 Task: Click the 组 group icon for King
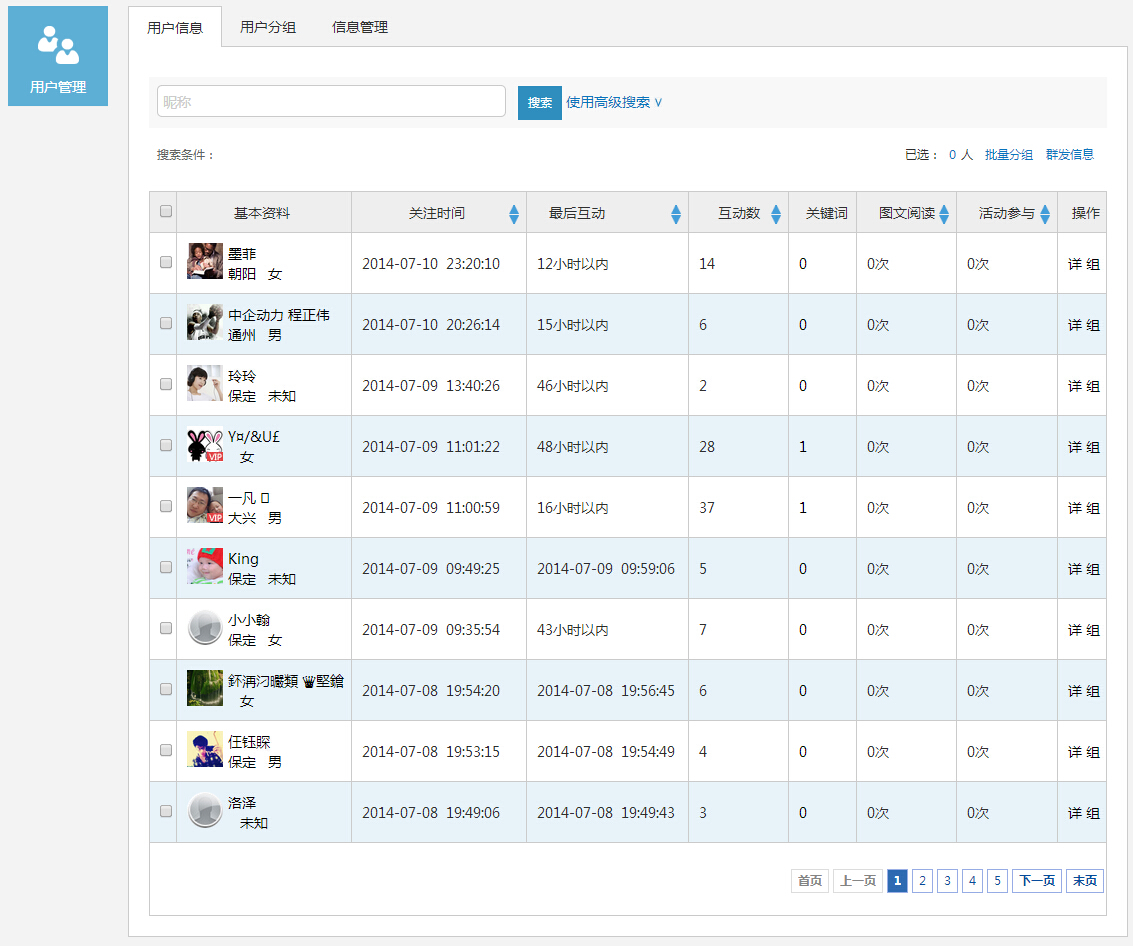pos(1093,569)
